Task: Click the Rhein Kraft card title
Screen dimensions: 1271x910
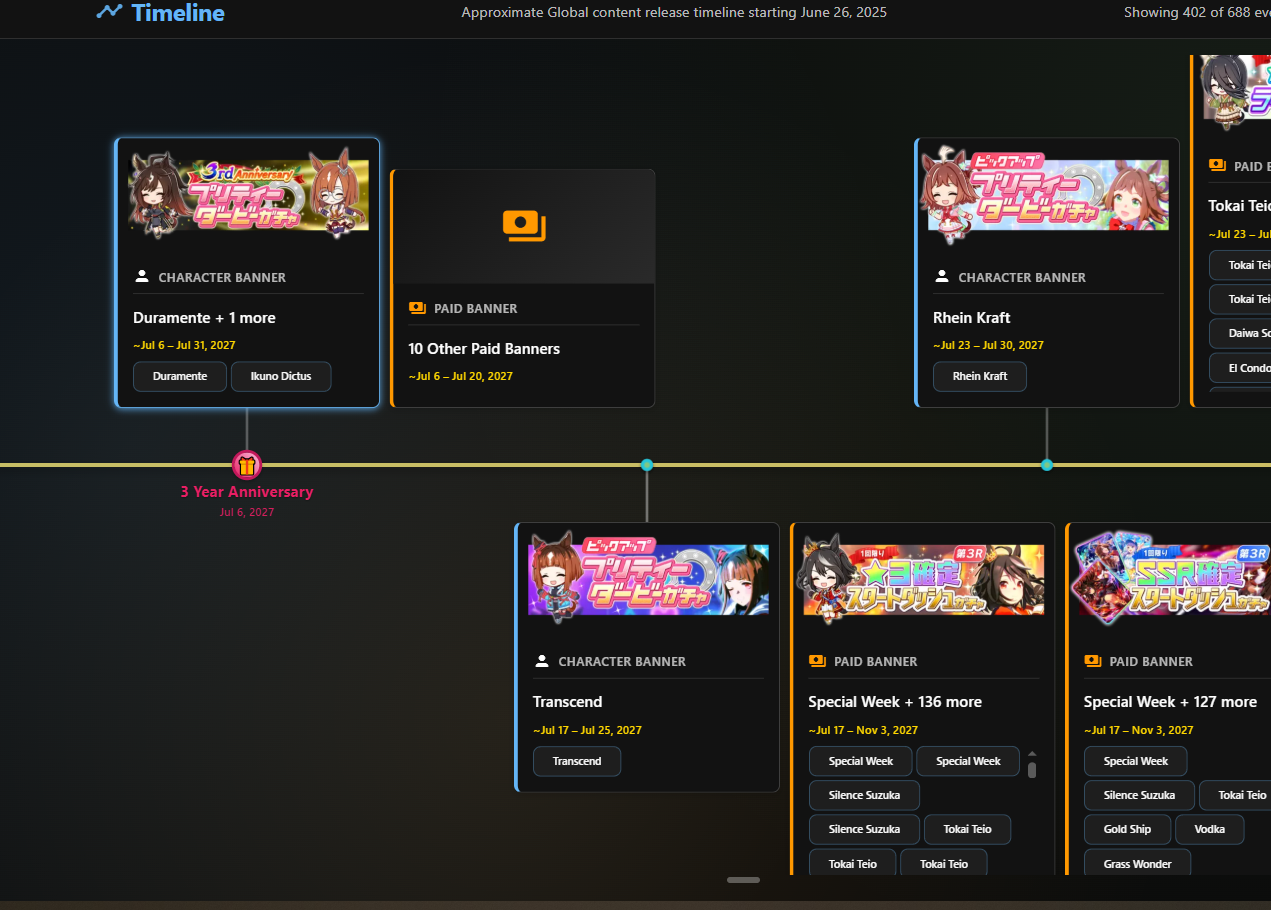Action: (x=971, y=318)
